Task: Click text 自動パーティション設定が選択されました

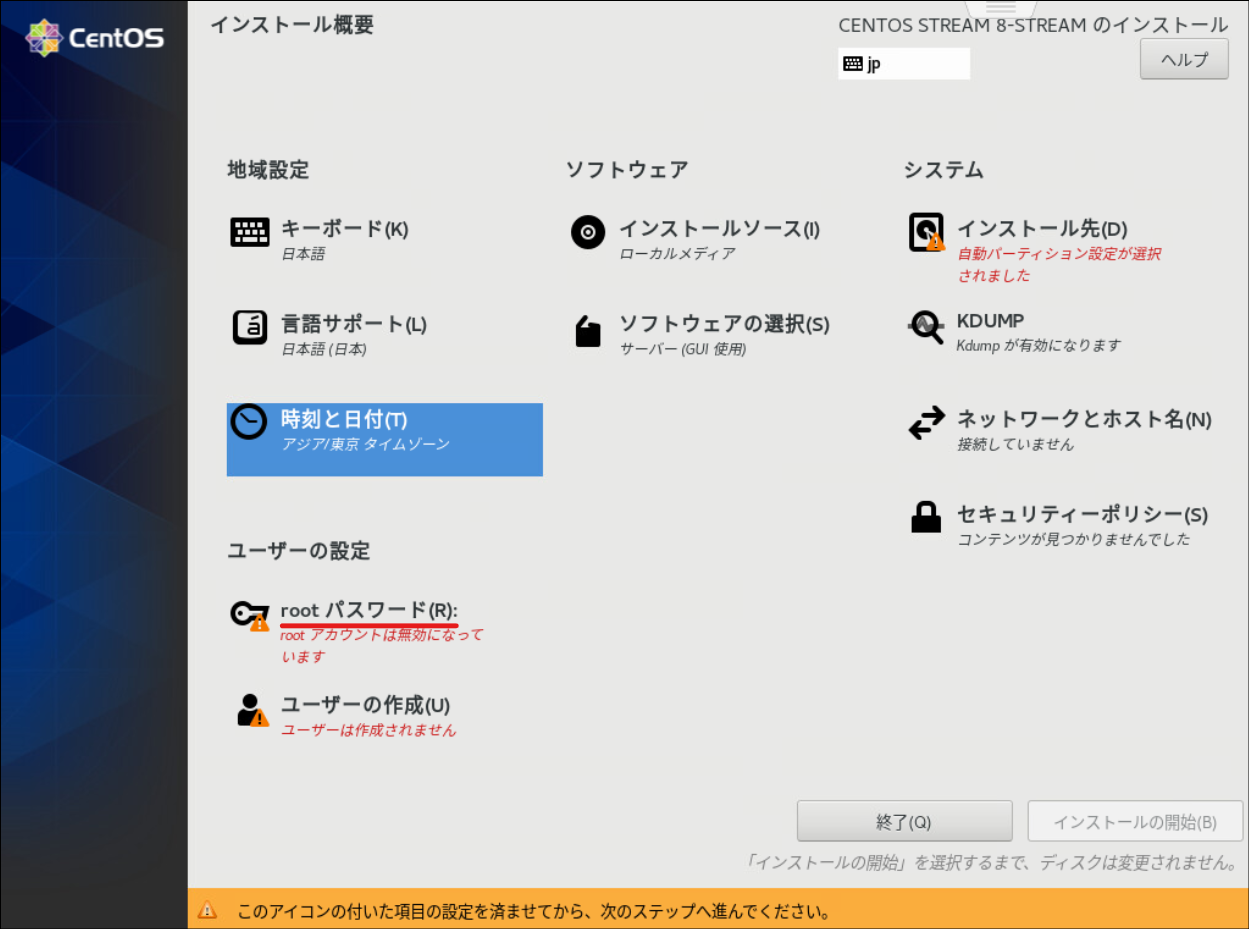Action: tap(1059, 265)
